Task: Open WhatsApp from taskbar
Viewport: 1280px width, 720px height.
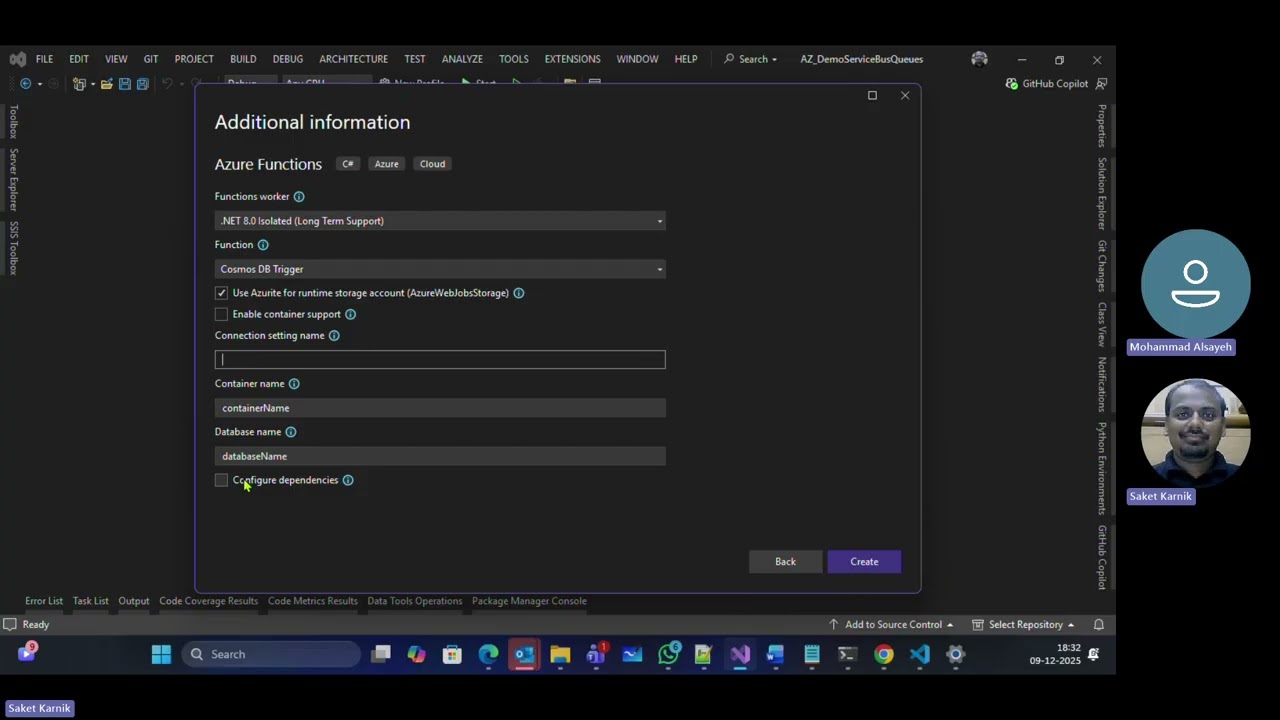Action: pyautogui.click(x=668, y=655)
